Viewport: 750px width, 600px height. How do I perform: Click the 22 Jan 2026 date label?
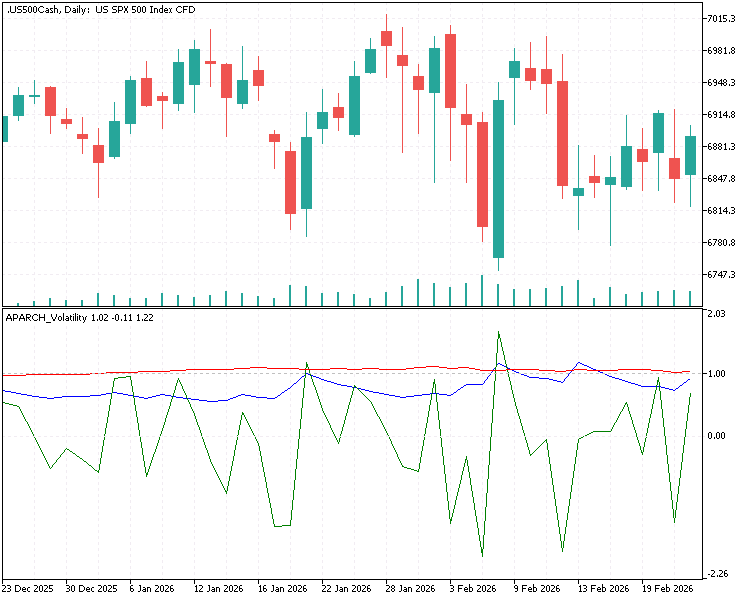(346, 589)
